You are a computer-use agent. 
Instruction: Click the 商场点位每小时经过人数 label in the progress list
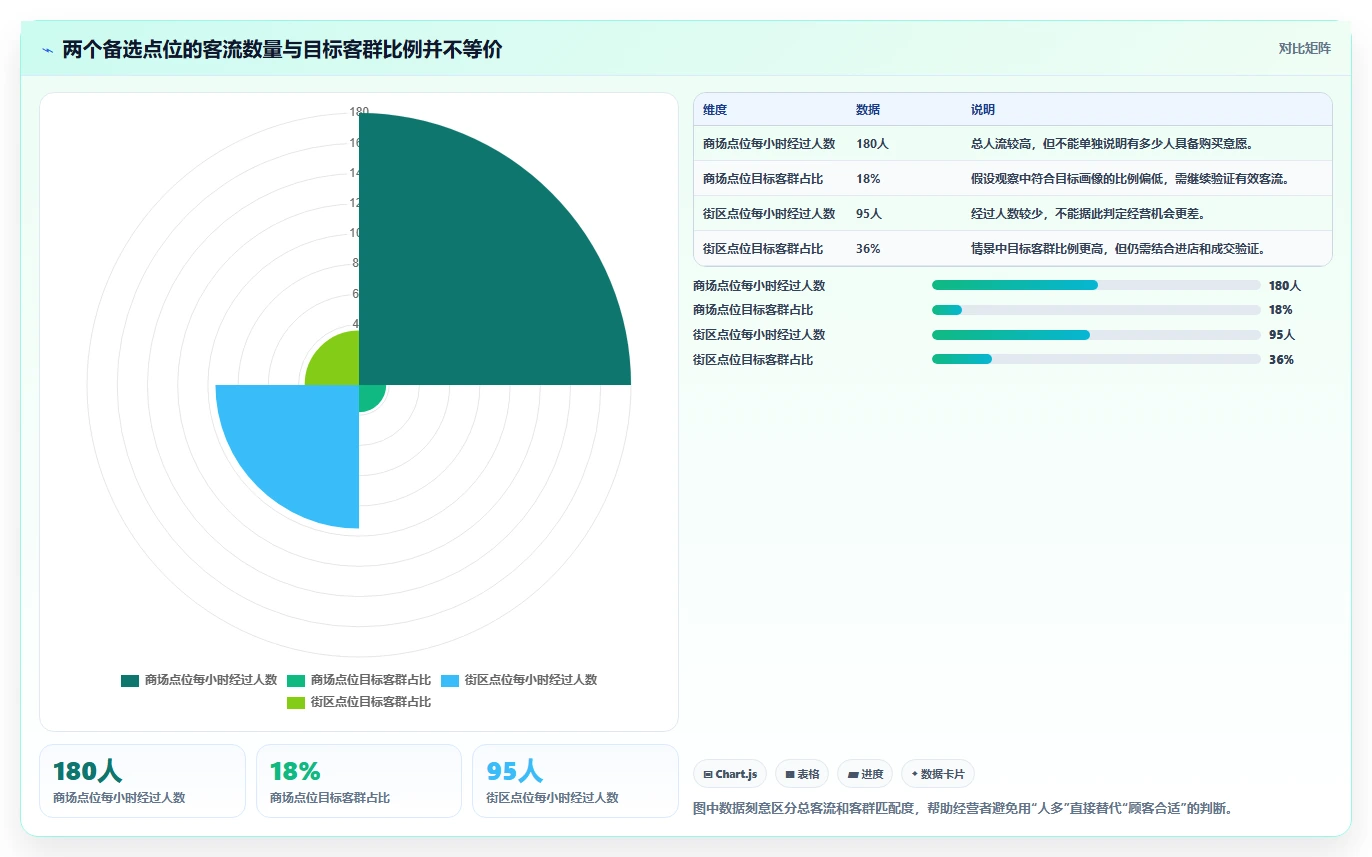click(759, 286)
